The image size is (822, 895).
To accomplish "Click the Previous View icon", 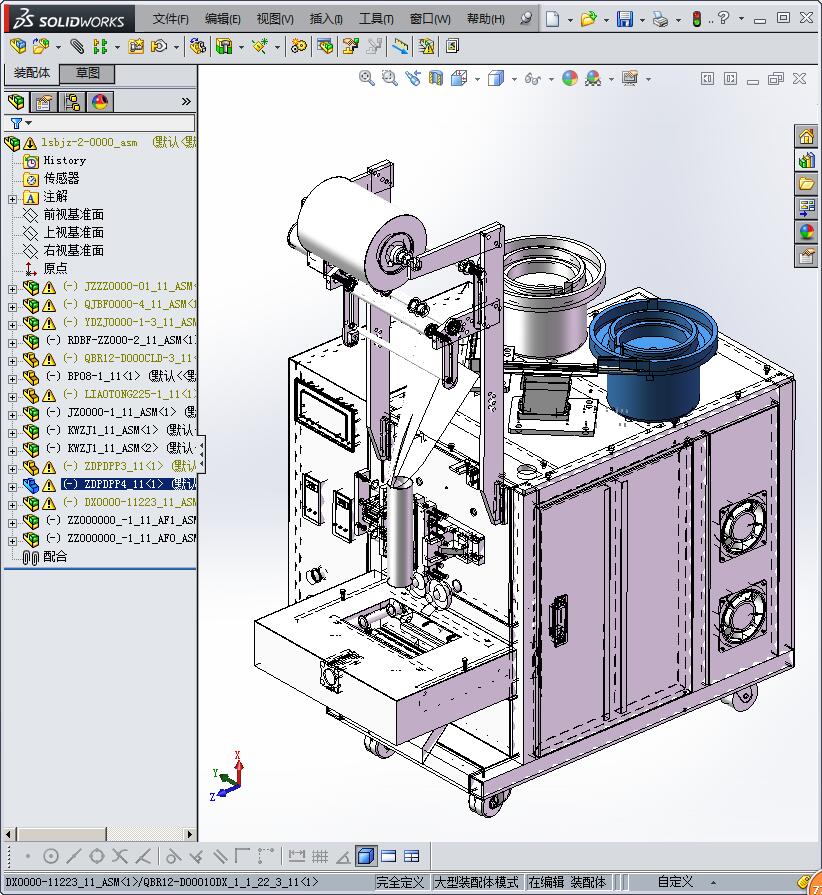I will (413, 78).
